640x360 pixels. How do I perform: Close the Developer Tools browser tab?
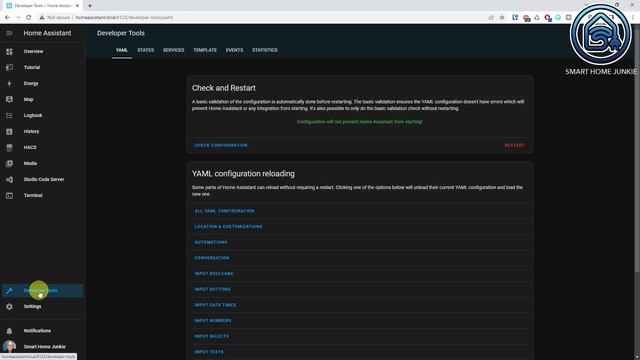point(77,6)
